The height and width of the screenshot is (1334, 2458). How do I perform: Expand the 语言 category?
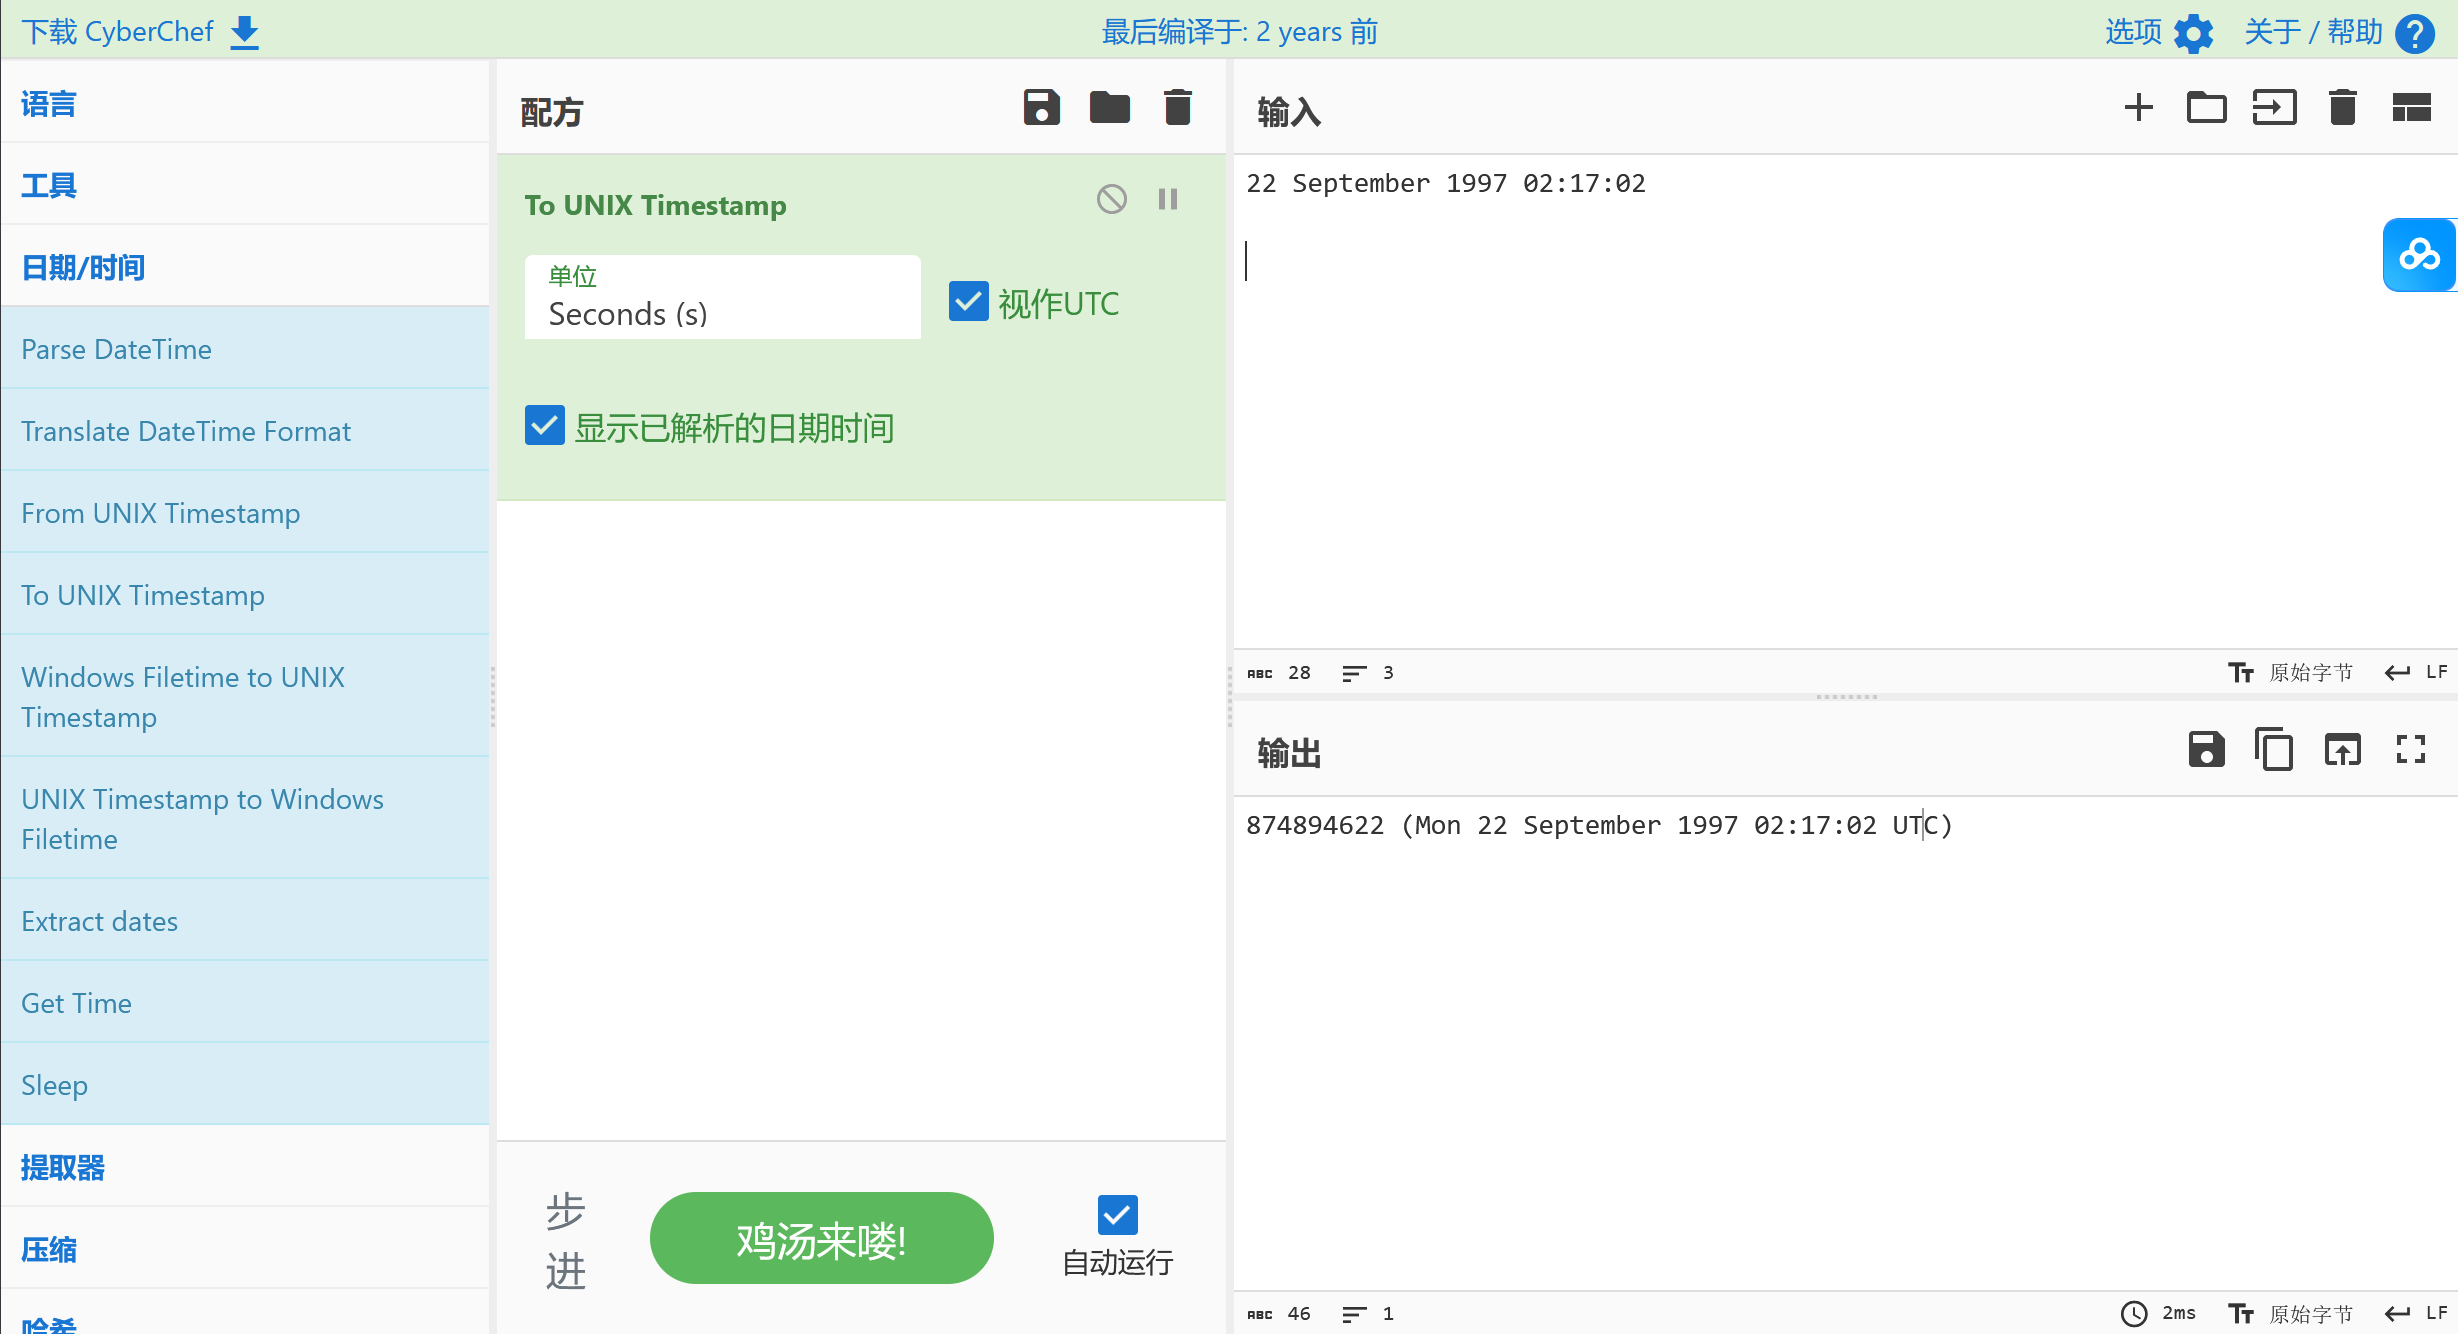pyautogui.click(x=245, y=103)
